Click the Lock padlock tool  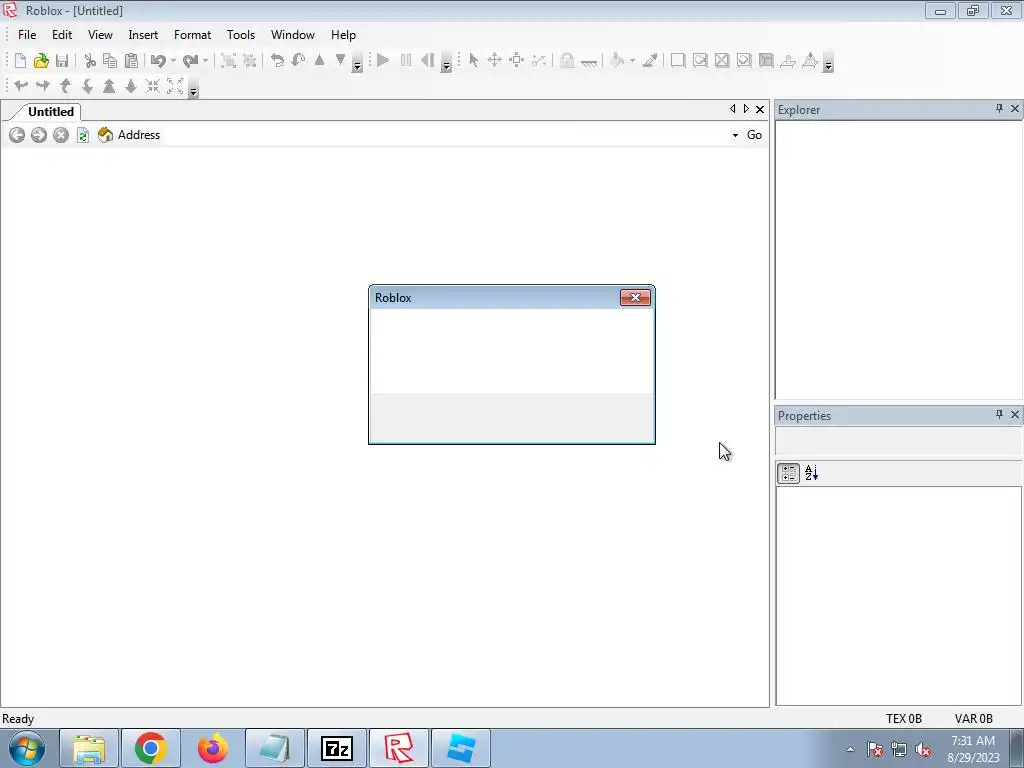coord(567,61)
